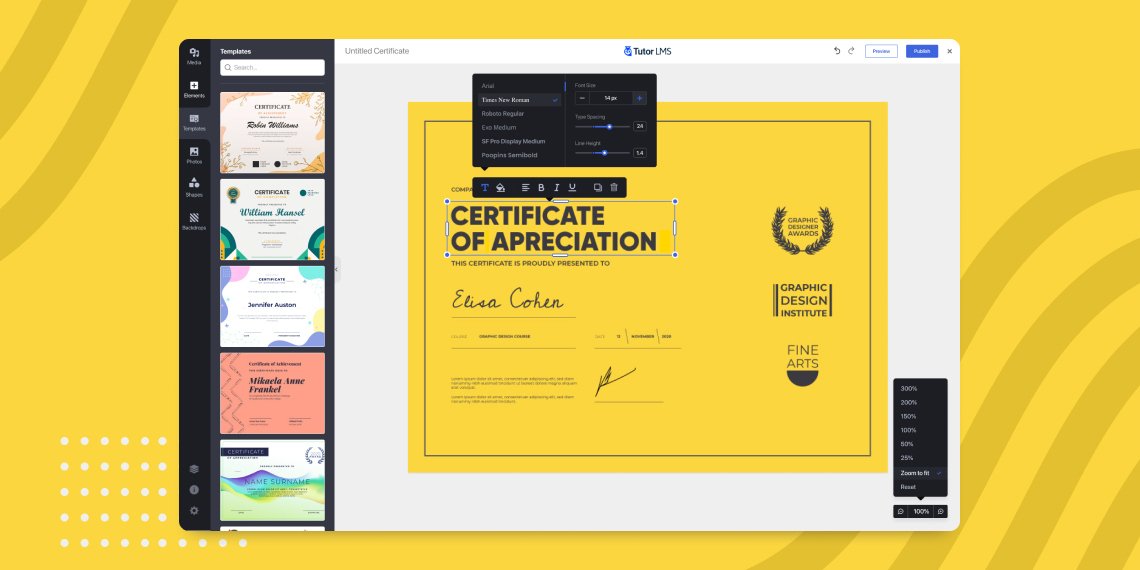Viewport: 1140px width, 570px height.
Task: Toggle italic formatting on the text
Action: tap(557, 187)
